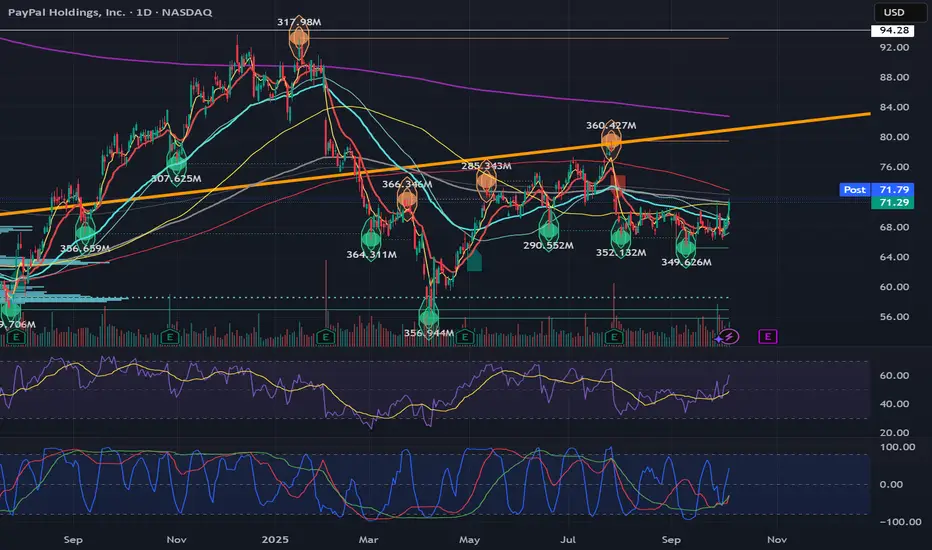The image size is (932, 550).
Task: Click the 356.944M volume label
Action: coord(429,333)
